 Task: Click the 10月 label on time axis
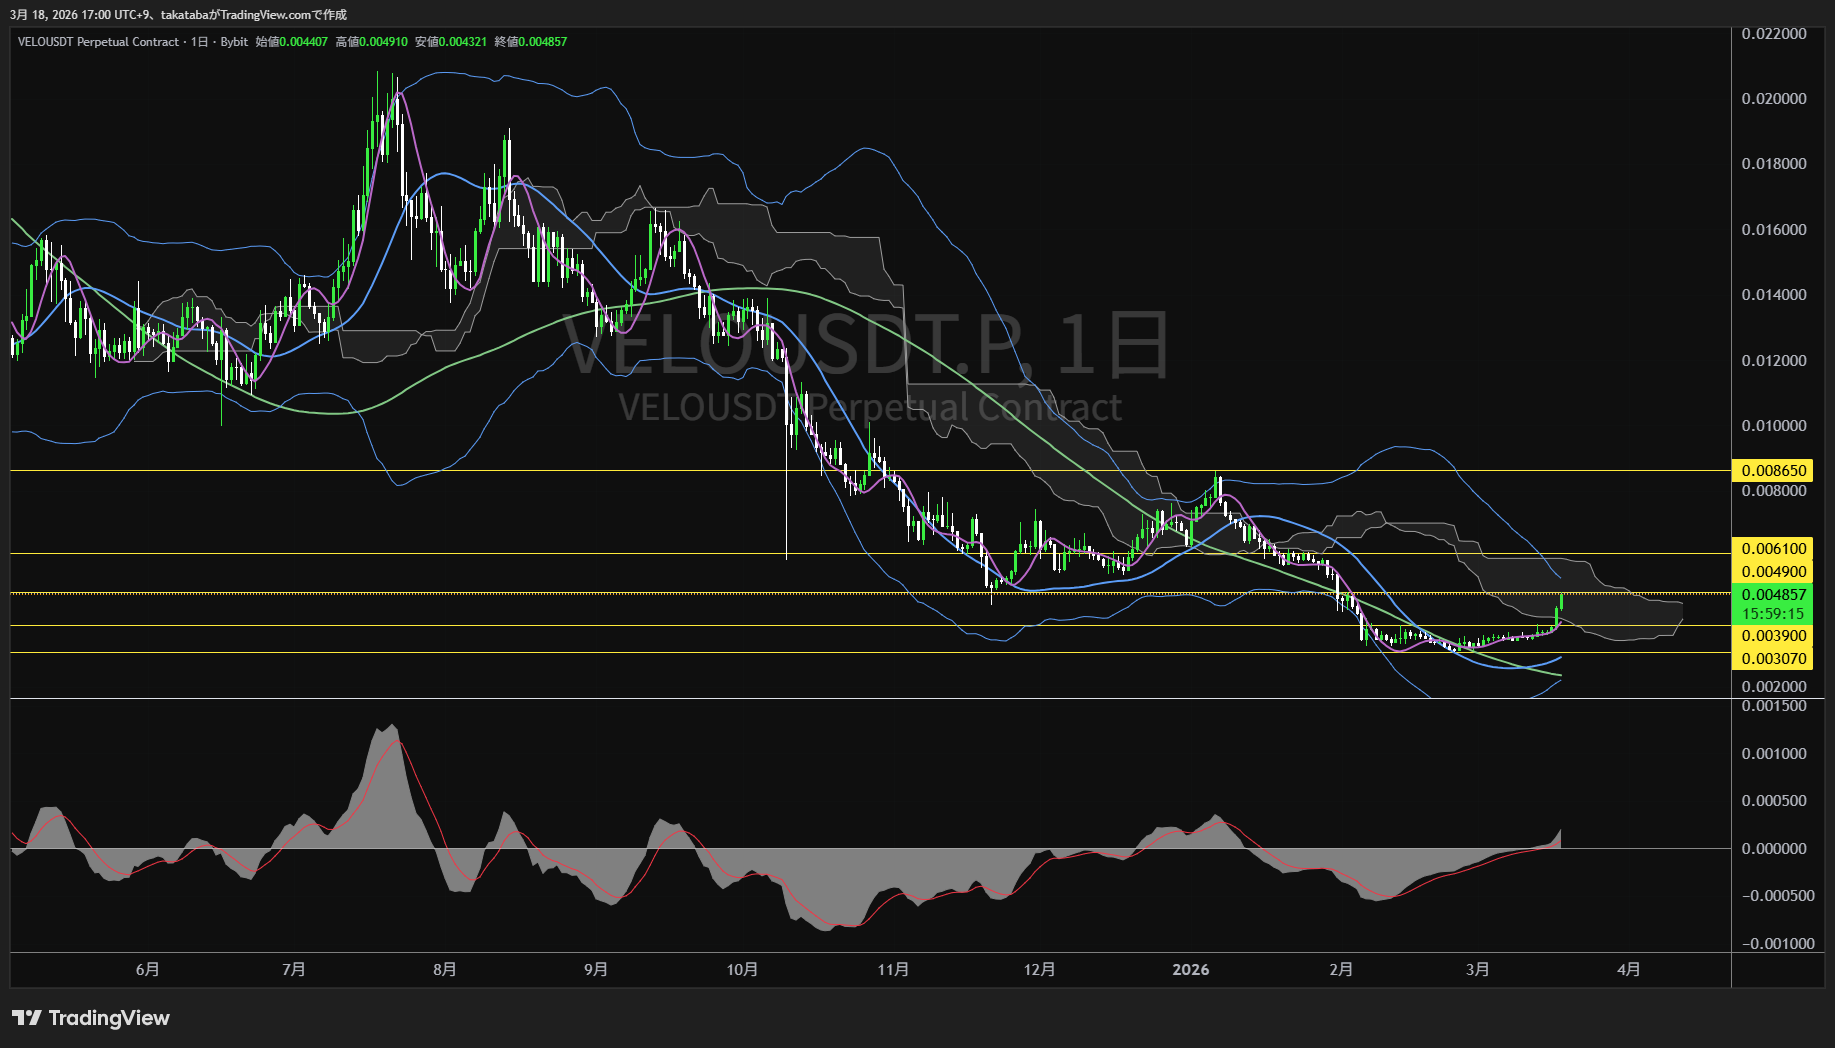(742, 969)
